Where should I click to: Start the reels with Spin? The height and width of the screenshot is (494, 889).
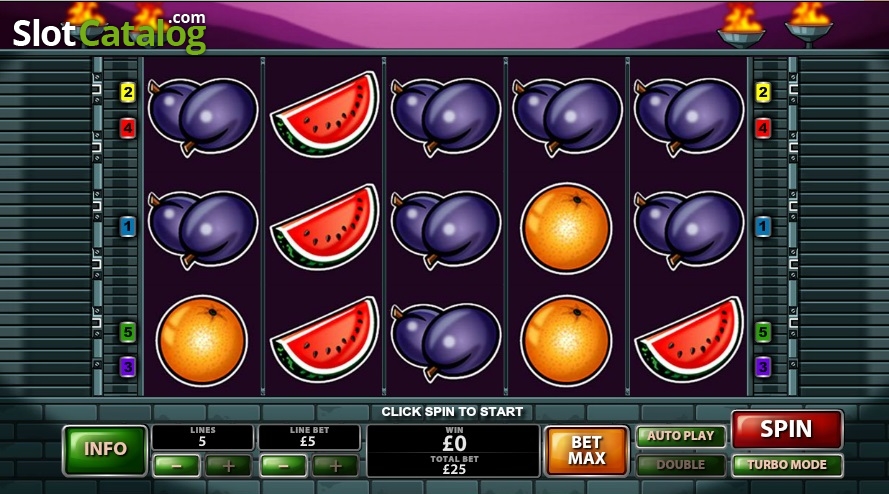point(787,429)
